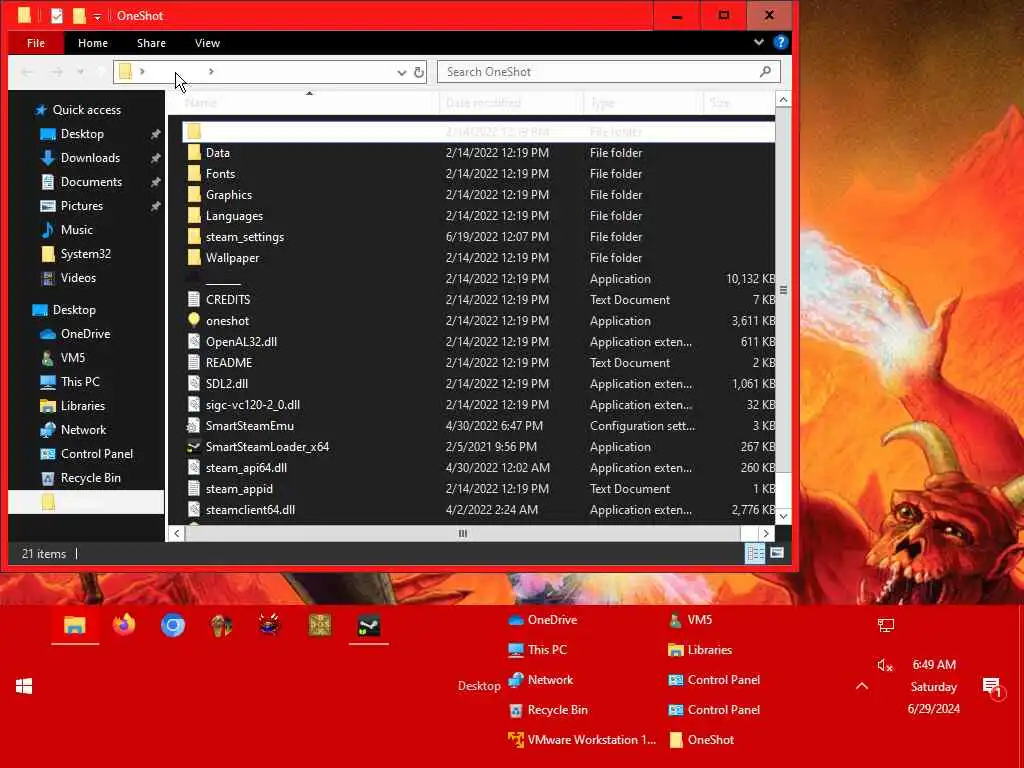This screenshot has width=1024, height=768.
Task: Select the OpenAL32.dll file icon
Action: pyautogui.click(x=194, y=341)
